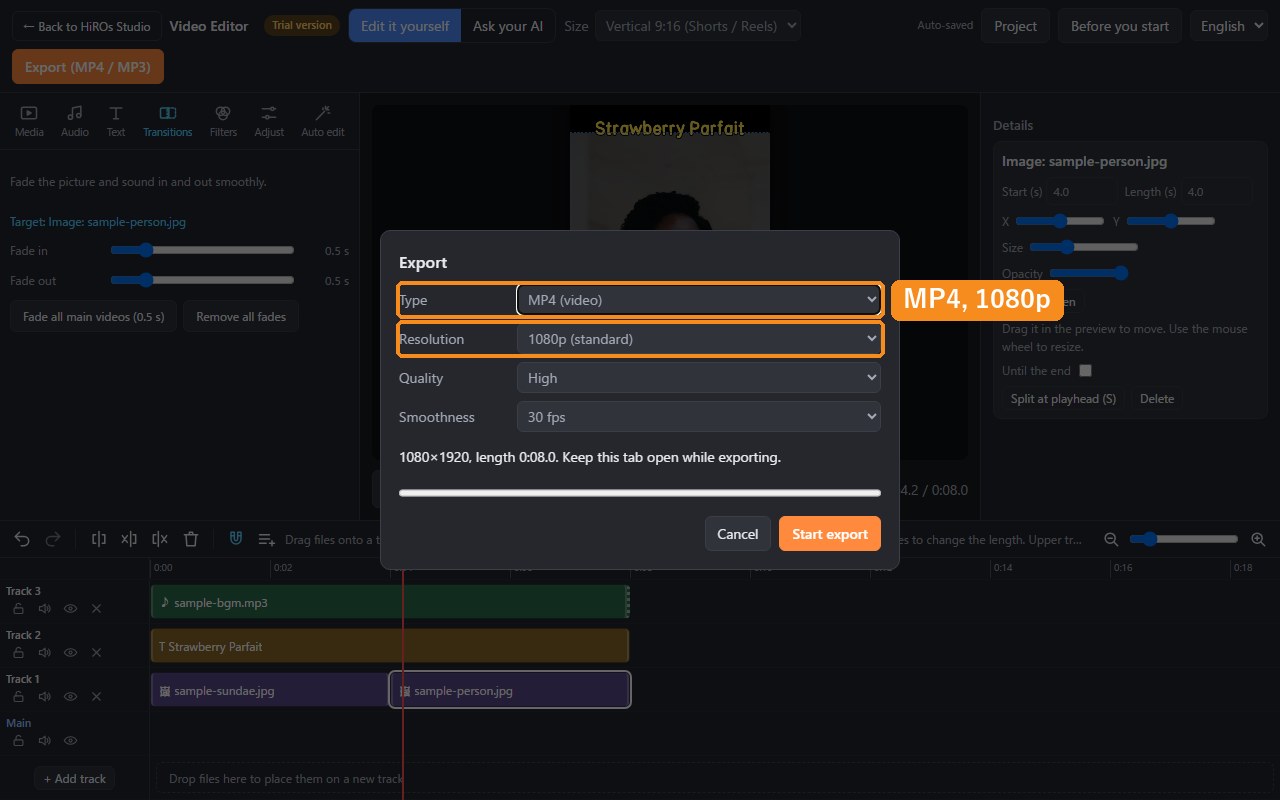Open the English language dropdown

click(x=1229, y=26)
